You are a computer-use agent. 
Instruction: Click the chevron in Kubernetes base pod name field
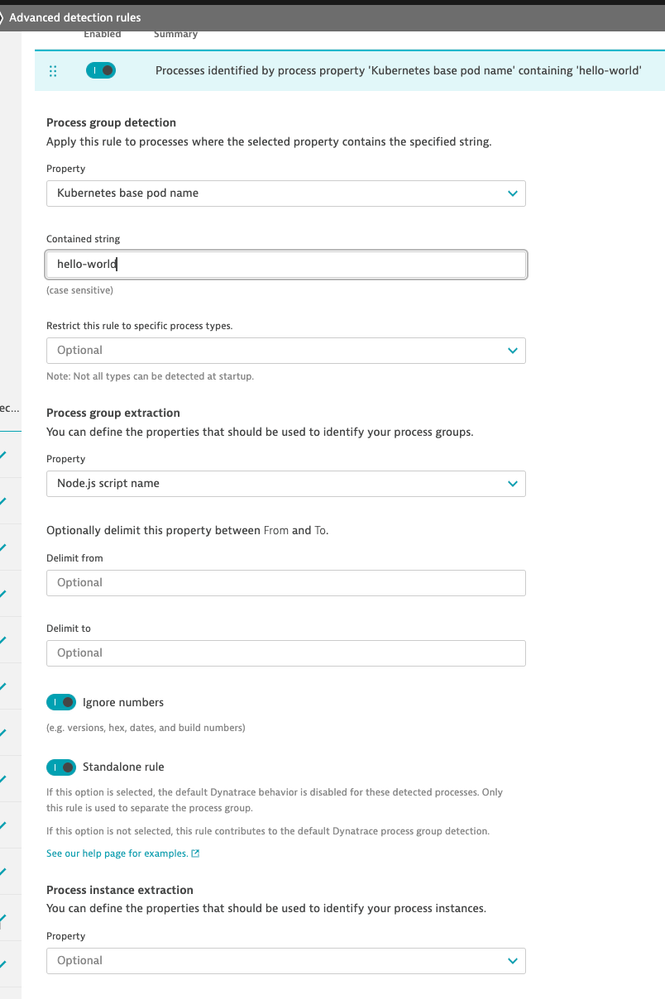click(512, 193)
